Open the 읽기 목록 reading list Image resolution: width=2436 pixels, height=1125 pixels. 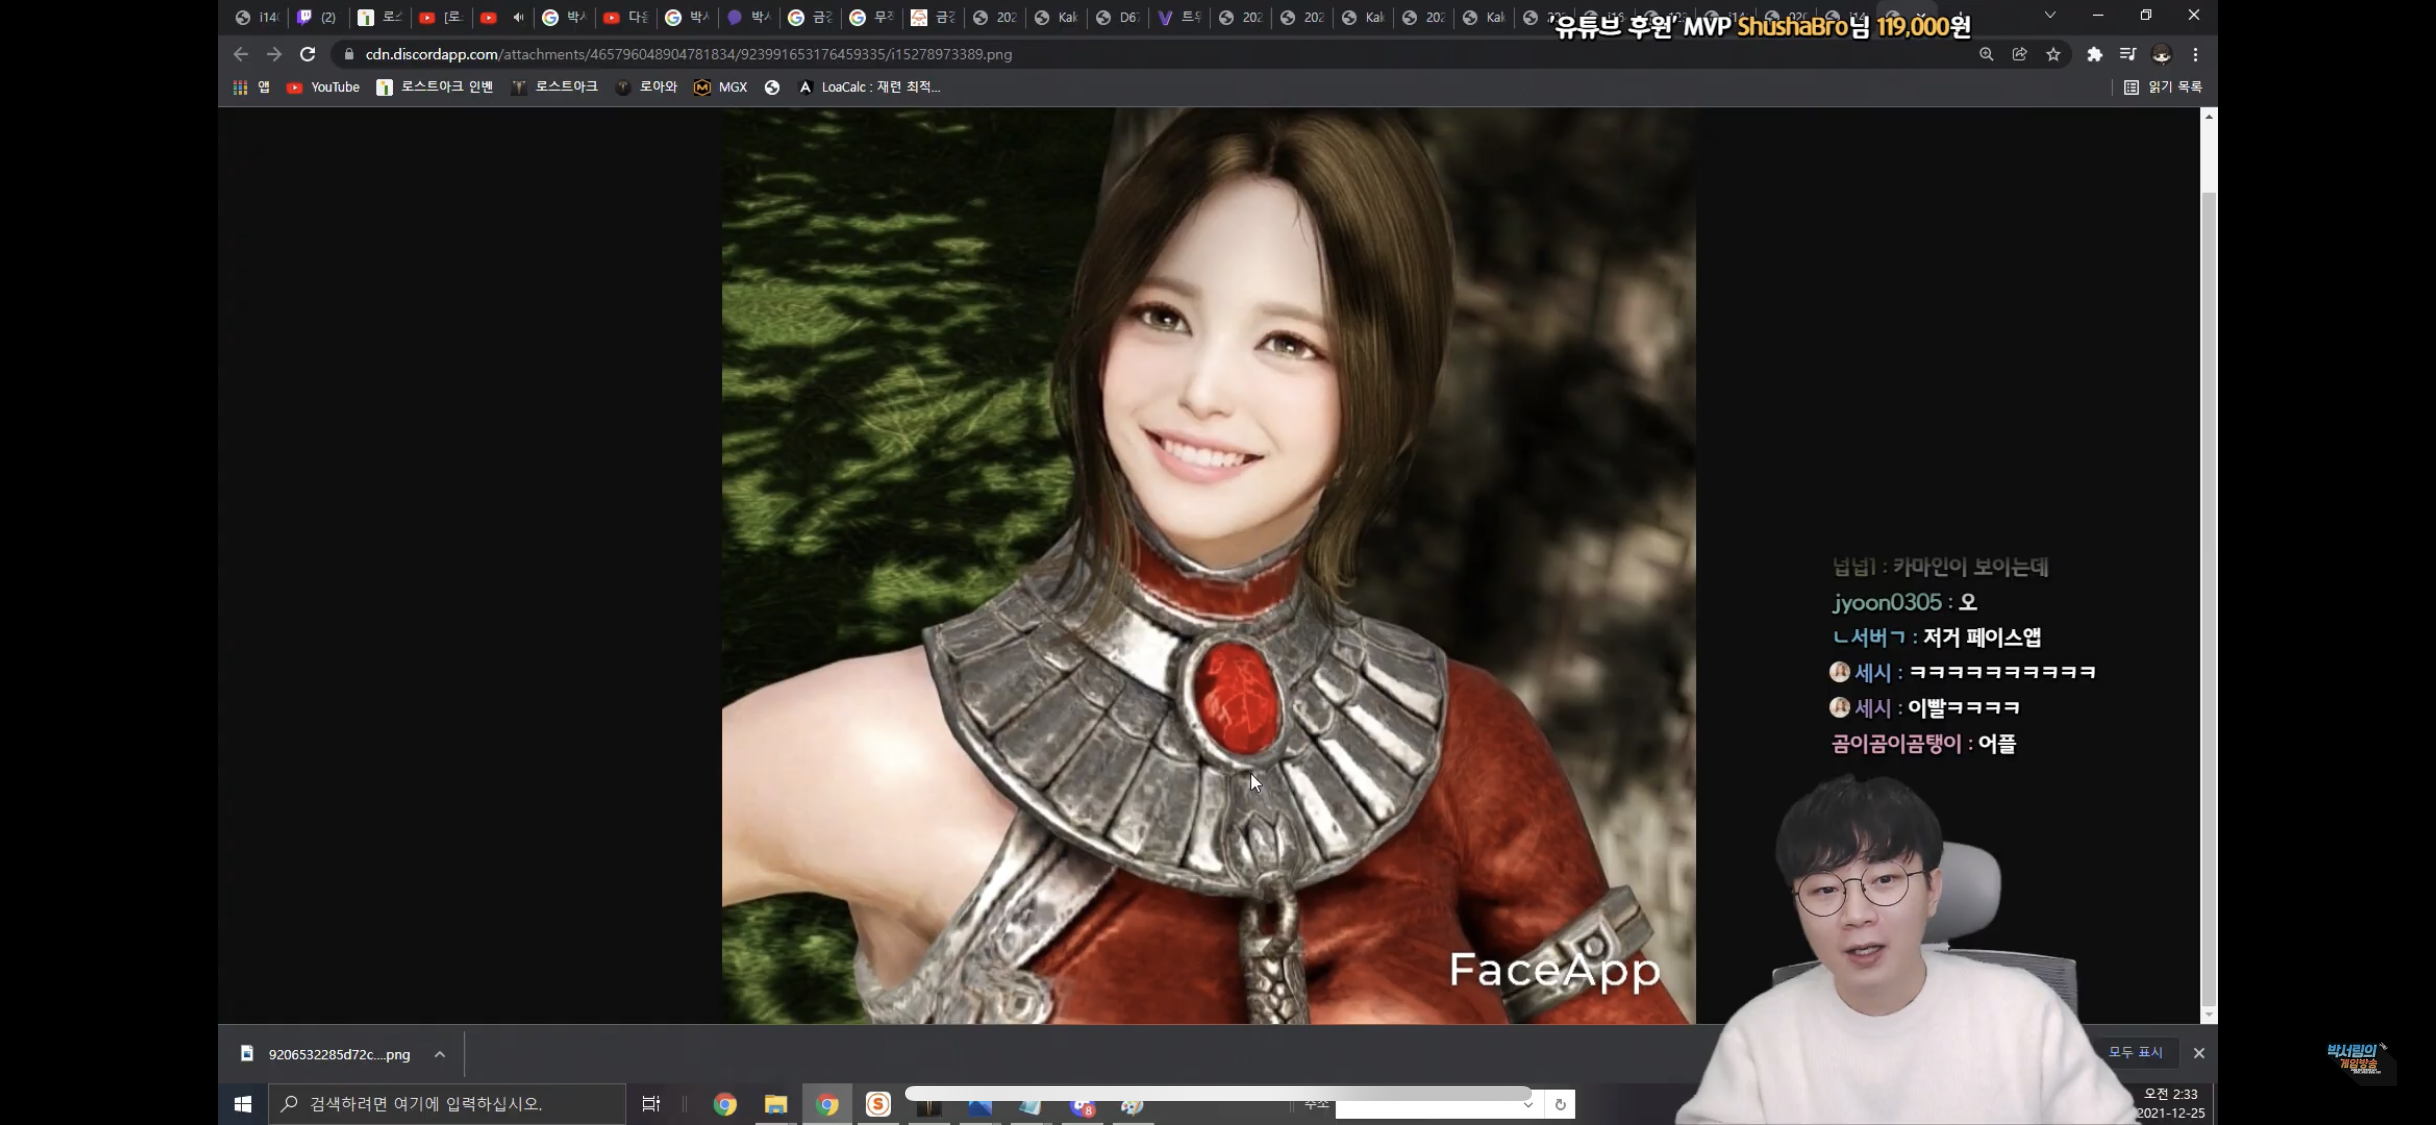click(2163, 87)
